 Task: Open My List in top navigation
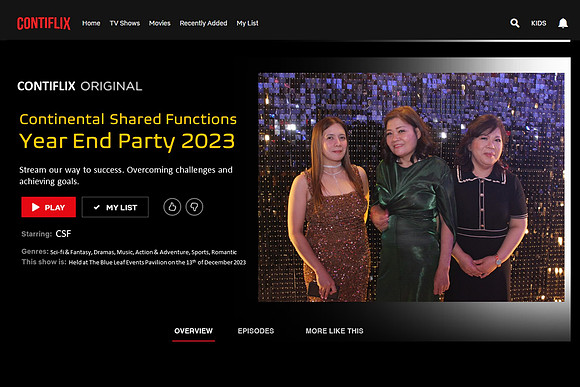pos(247,23)
